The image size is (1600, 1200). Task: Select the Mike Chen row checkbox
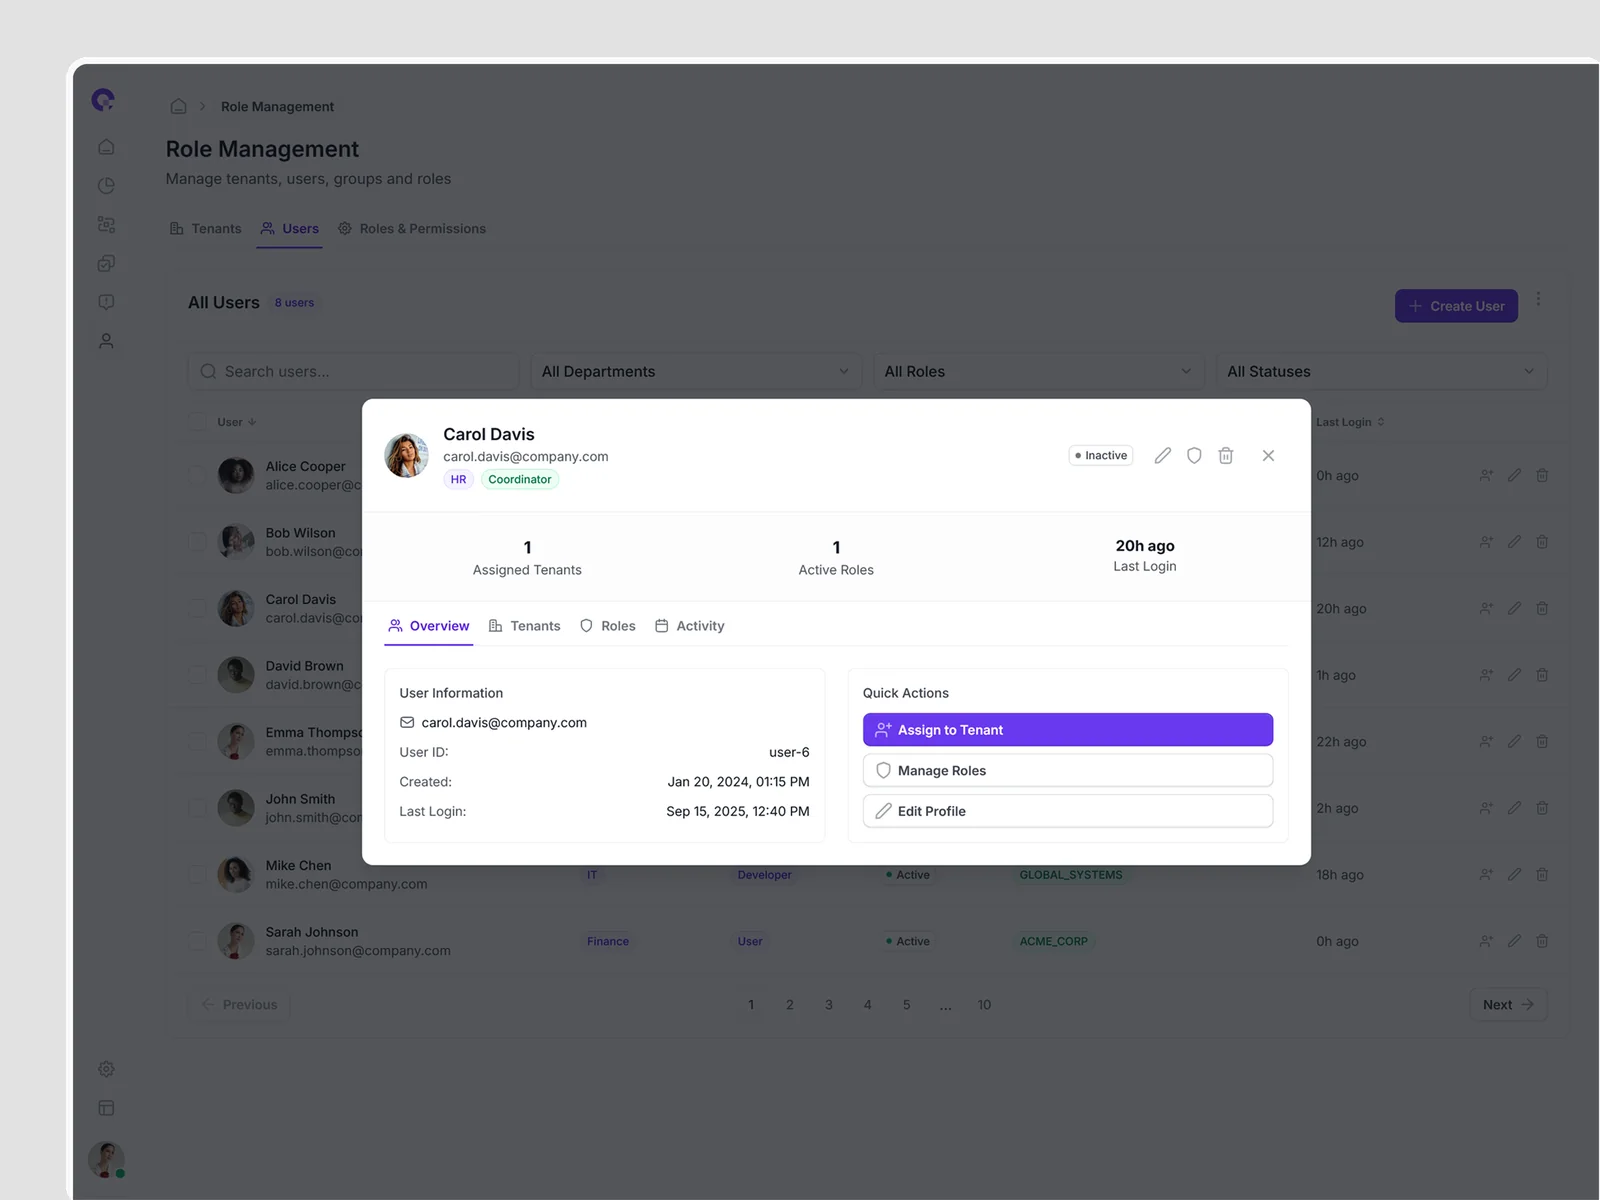coord(198,875)
